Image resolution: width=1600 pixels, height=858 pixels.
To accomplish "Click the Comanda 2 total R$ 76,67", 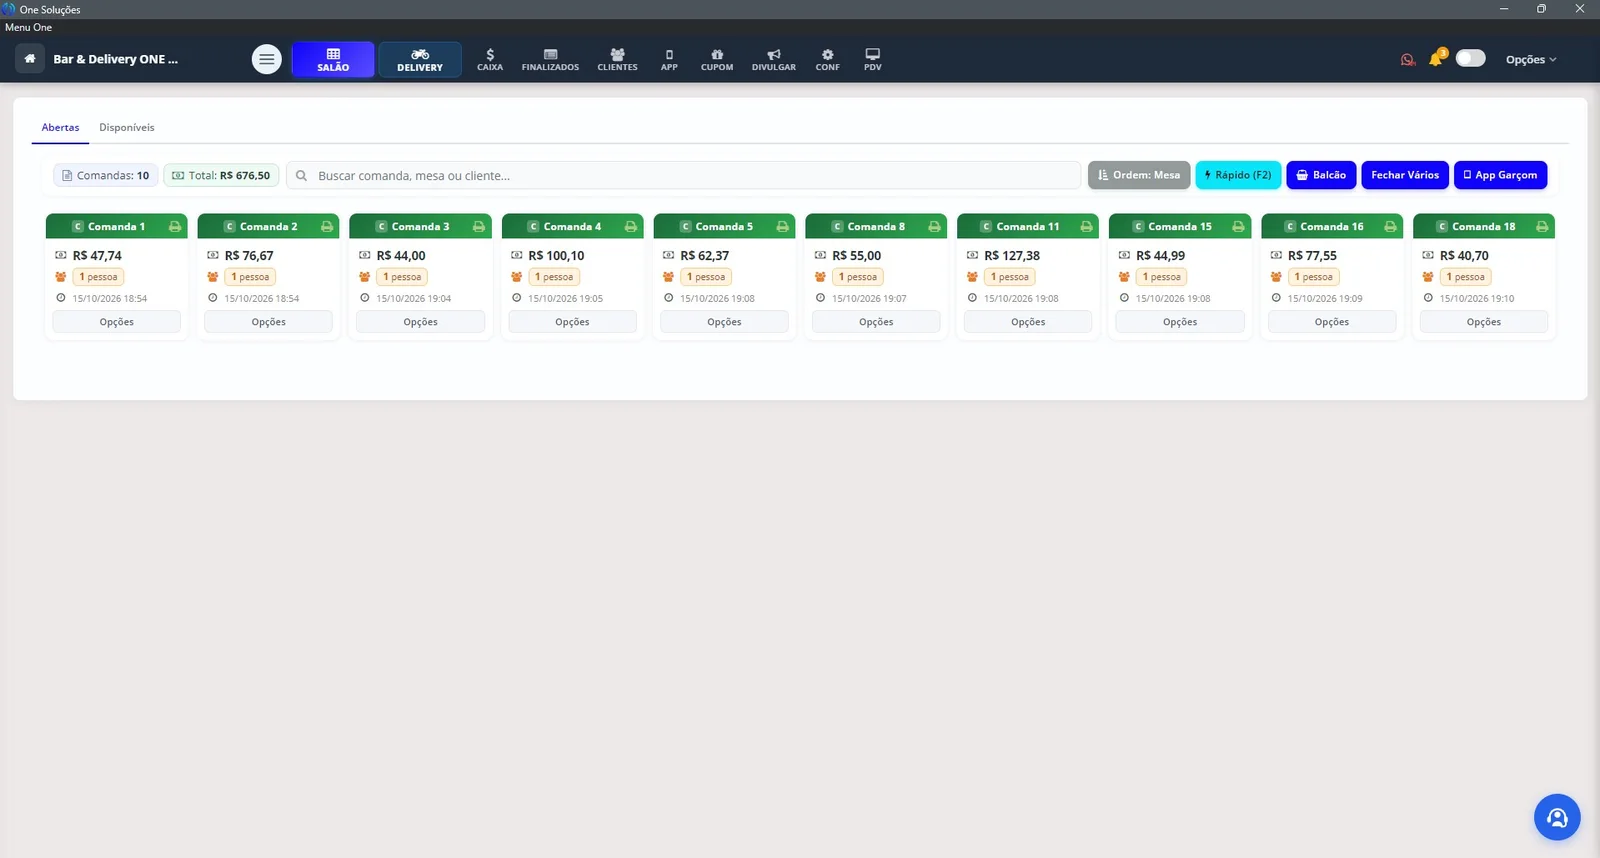I will click(249, 256).
